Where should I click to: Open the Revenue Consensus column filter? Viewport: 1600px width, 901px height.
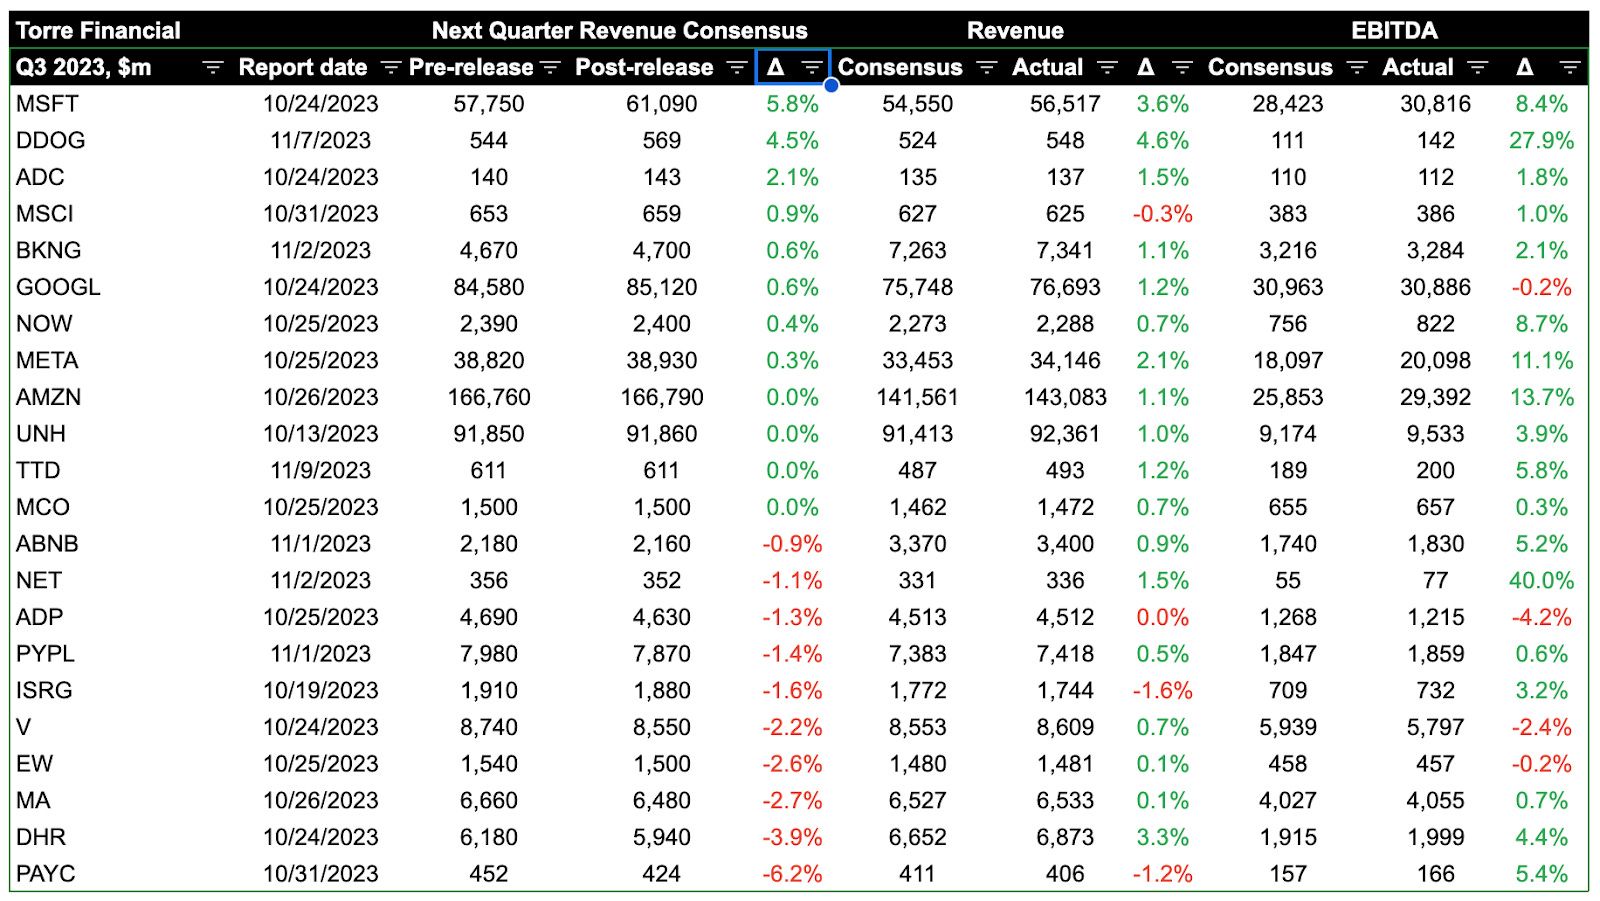(987, 67)
